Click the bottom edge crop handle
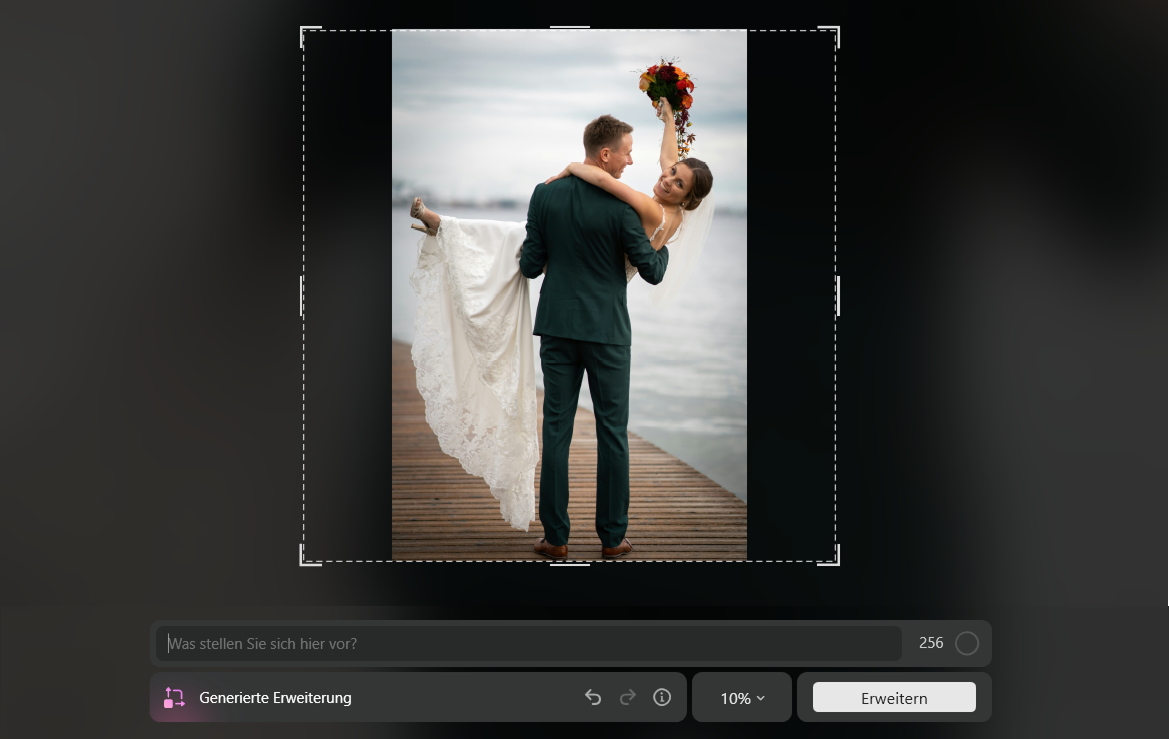1169x739 pixels. [x=570, y=564]
